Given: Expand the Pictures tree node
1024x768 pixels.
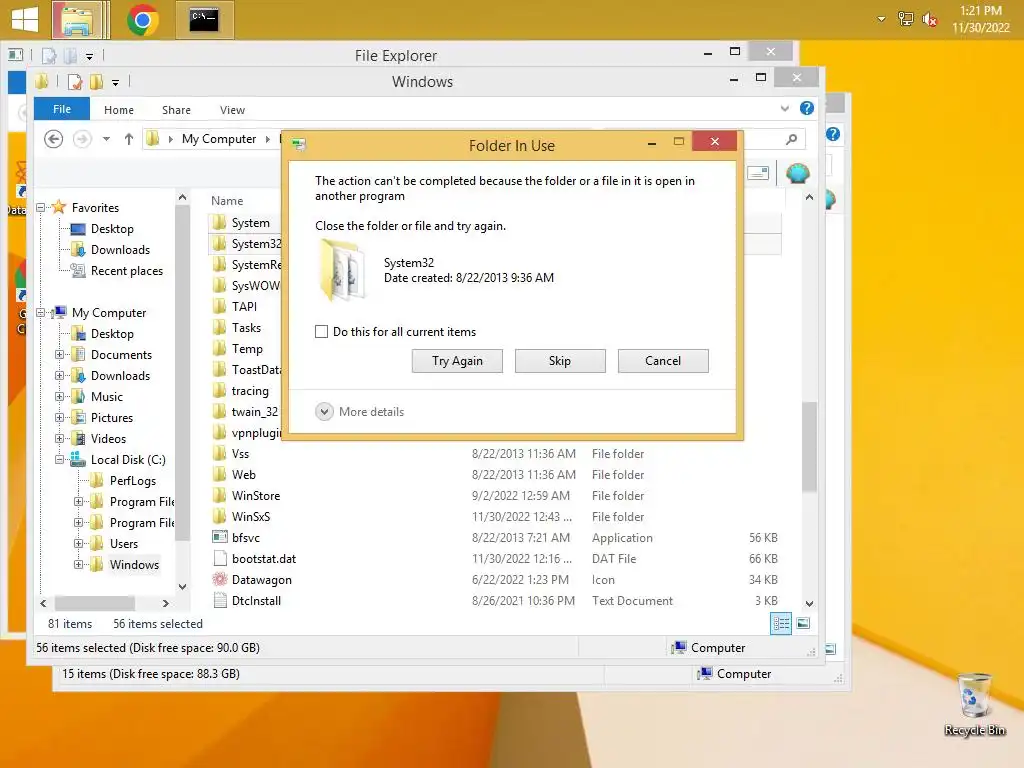Looking at the screenshot, I should point(59,417).
